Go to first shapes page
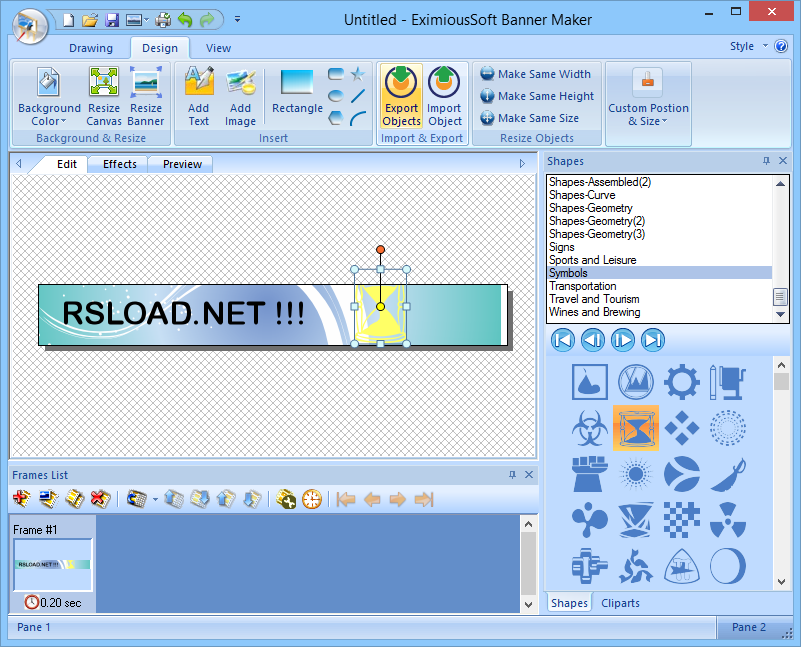Viewport: 801px width, 647px height. click(563, 340)
